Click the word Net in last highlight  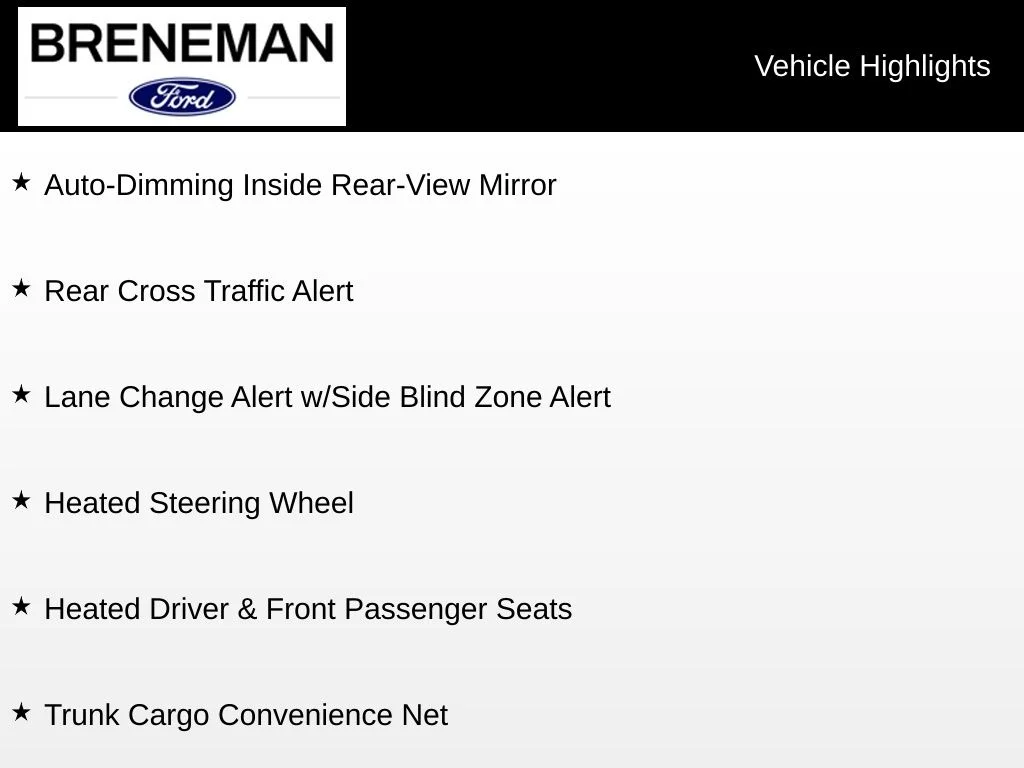[425, 715]
